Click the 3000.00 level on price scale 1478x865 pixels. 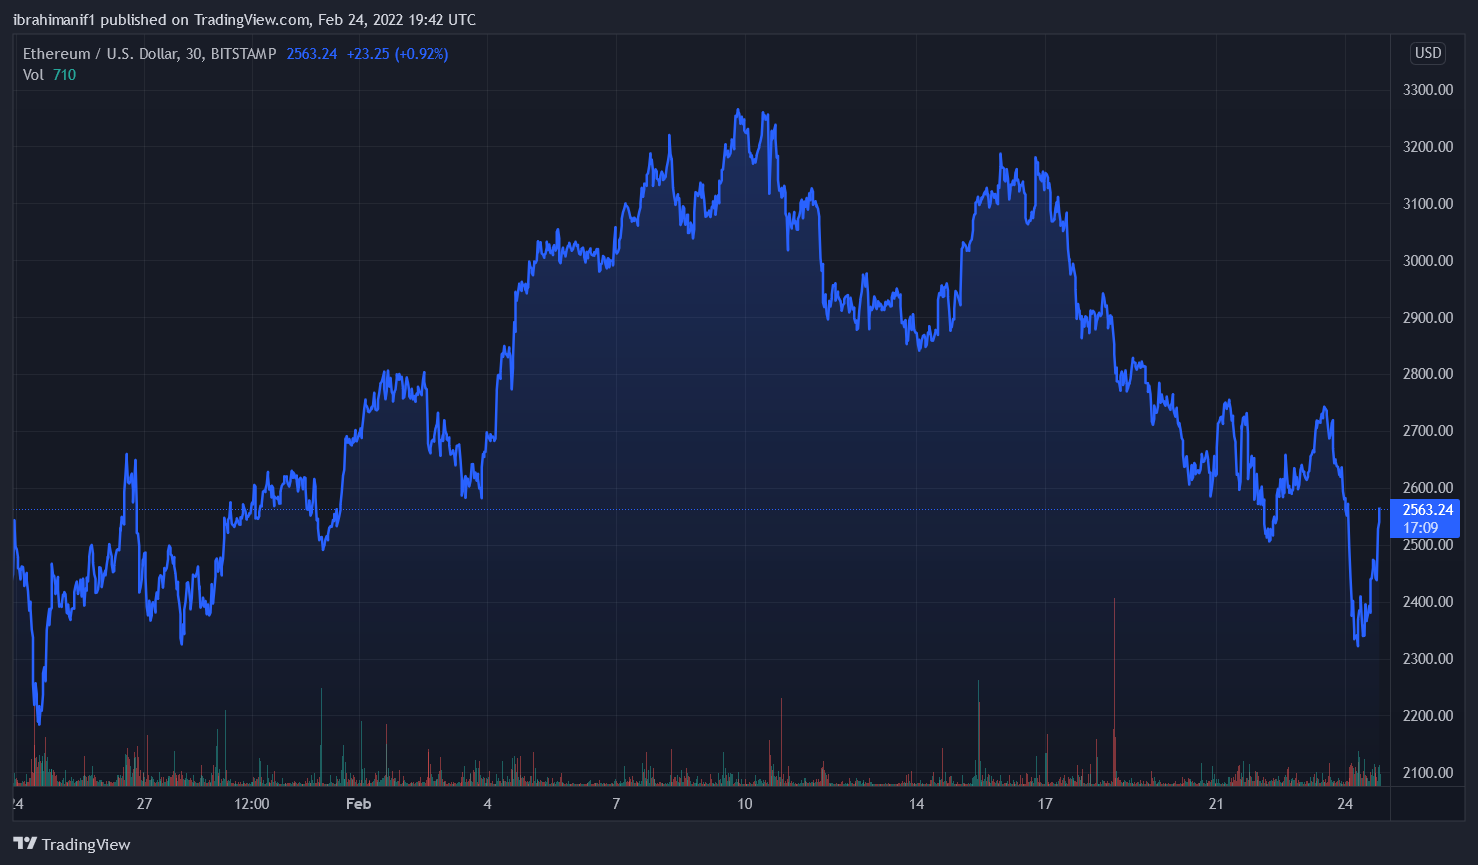(1427, 261)
